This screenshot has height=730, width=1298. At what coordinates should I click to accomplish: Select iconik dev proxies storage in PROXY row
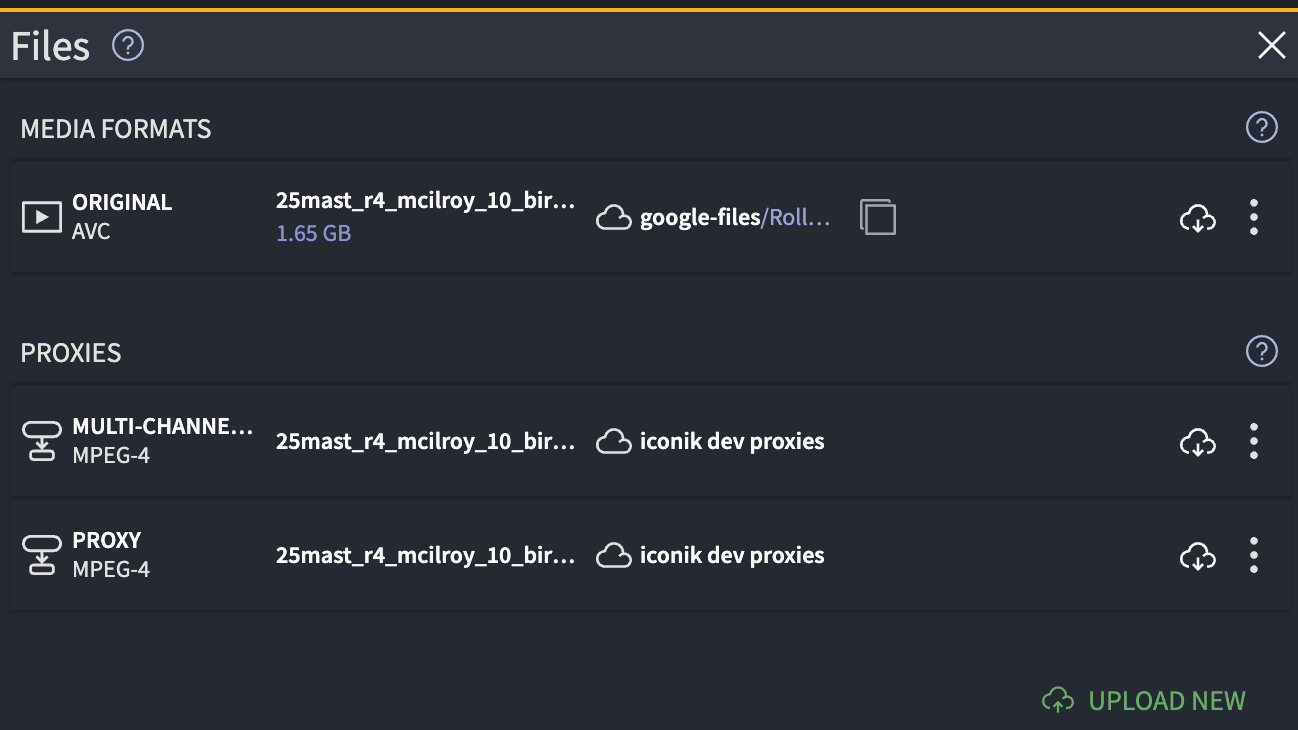pos(731,555)
